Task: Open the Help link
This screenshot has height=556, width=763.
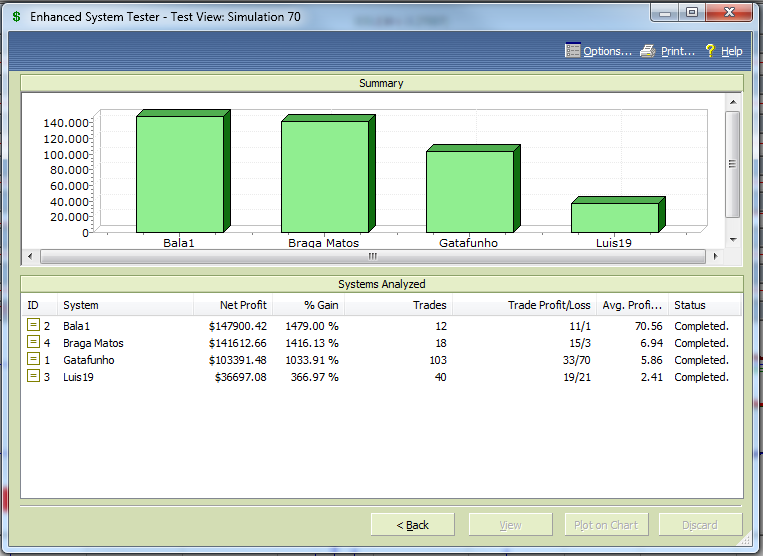Action: [x=731, y=51]
